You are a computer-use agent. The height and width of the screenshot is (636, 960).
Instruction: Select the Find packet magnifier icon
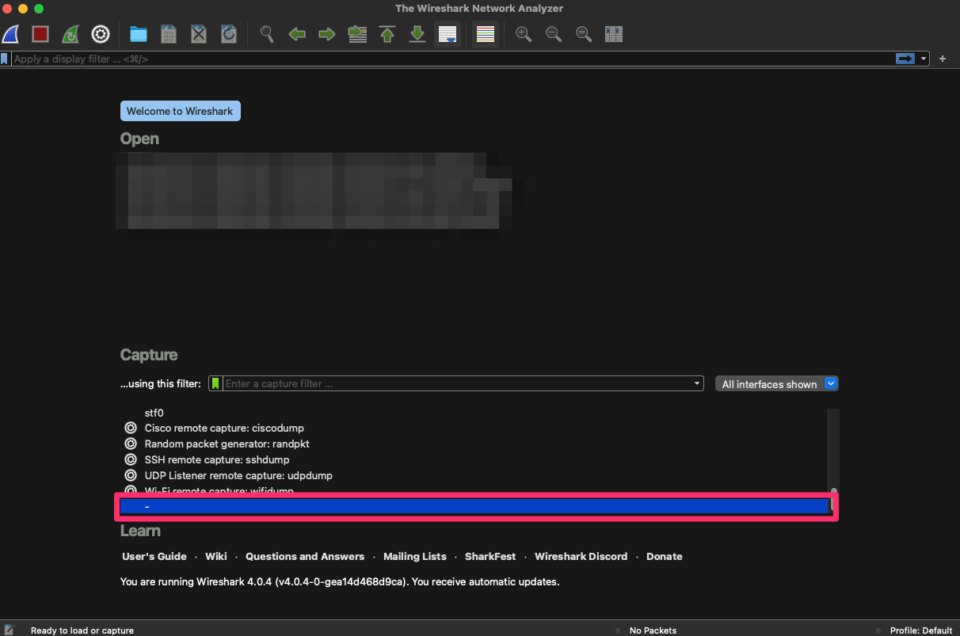[266, 34]
